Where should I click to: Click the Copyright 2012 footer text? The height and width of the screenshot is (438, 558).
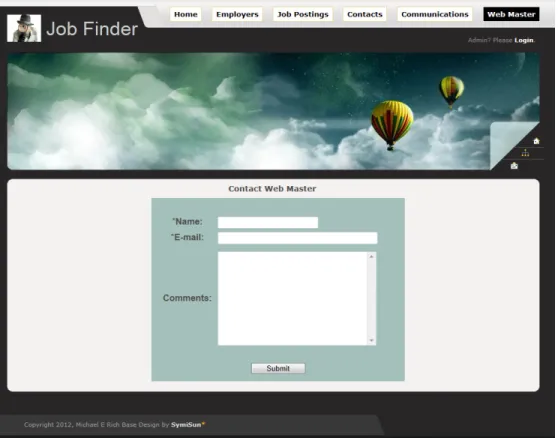(x=96, y=424)
